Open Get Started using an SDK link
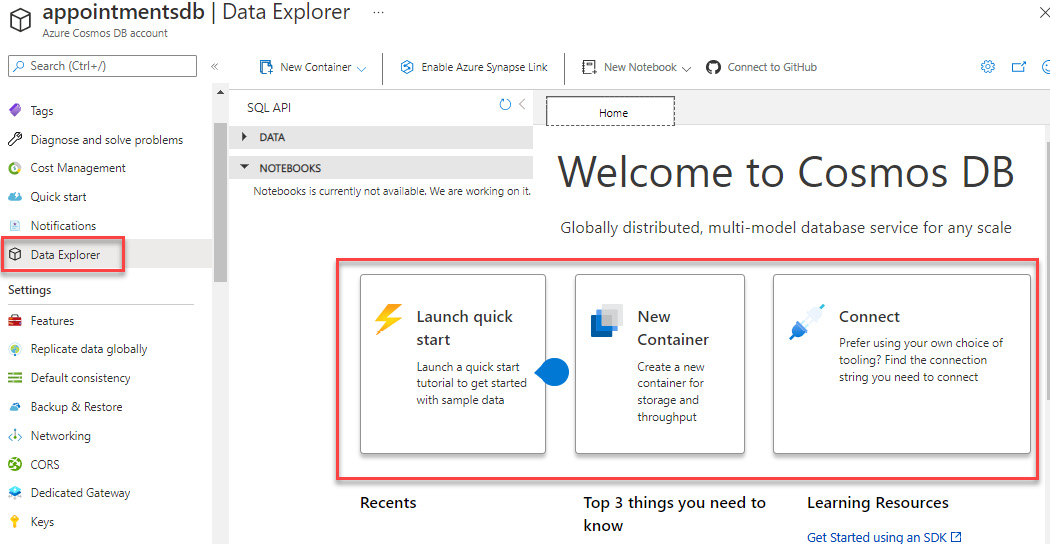Screen dimensions: 1050x544 (884, 537)
